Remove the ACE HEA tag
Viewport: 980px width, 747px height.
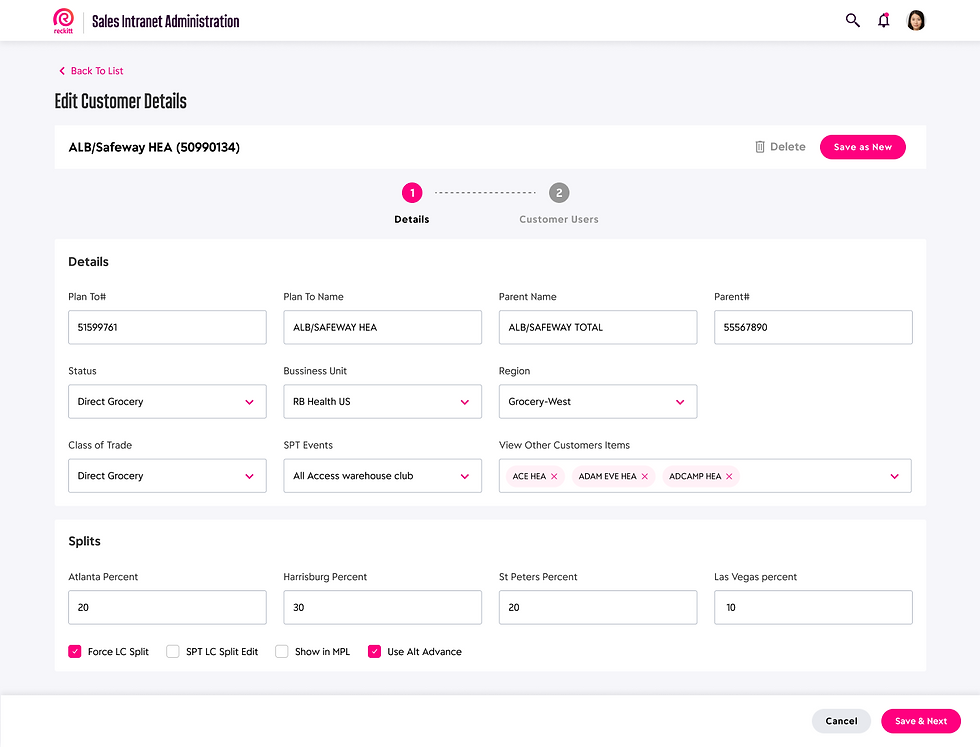554,477
